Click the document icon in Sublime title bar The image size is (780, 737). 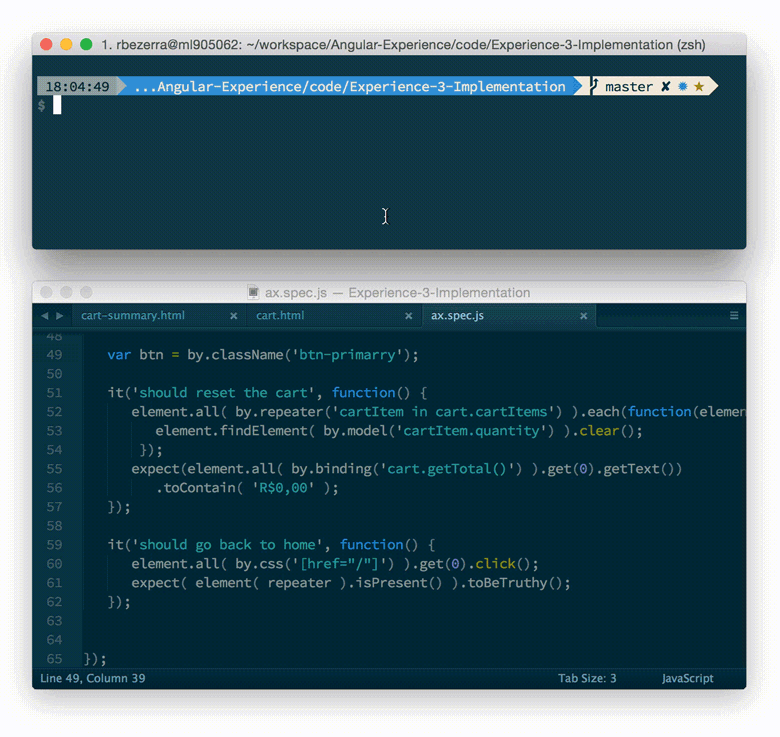click(253, 292)
